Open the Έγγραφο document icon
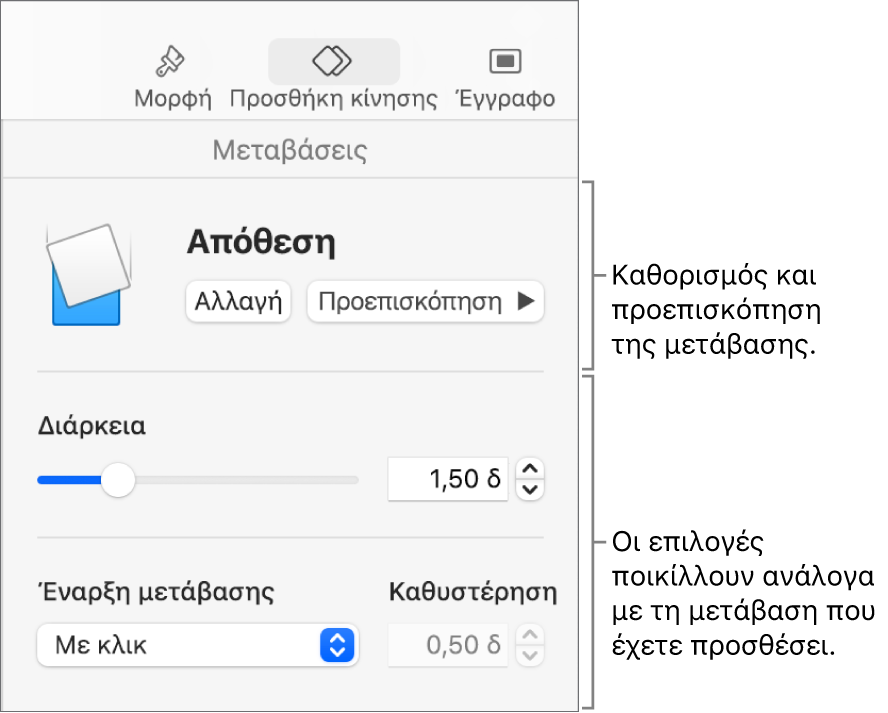The width and height of the screenshot is (888, 713). 505,60
